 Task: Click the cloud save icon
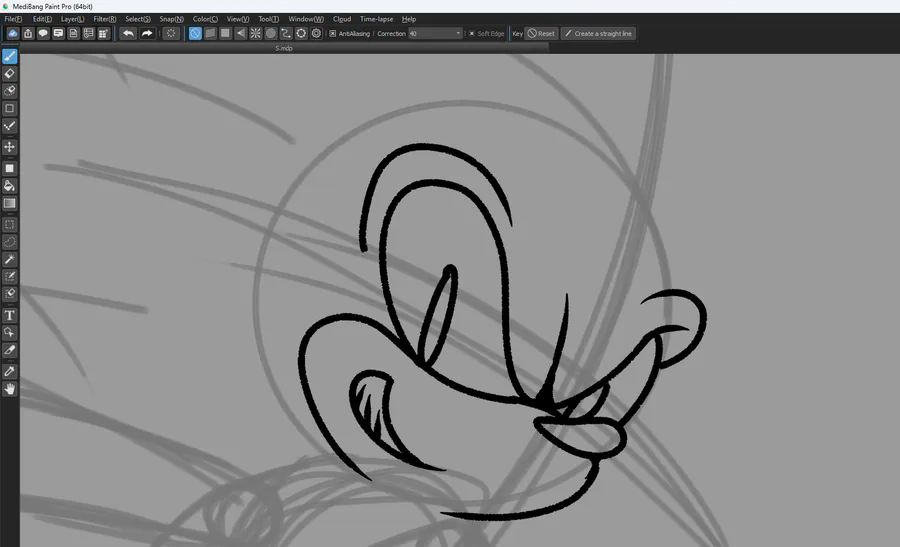coord(13,33)
